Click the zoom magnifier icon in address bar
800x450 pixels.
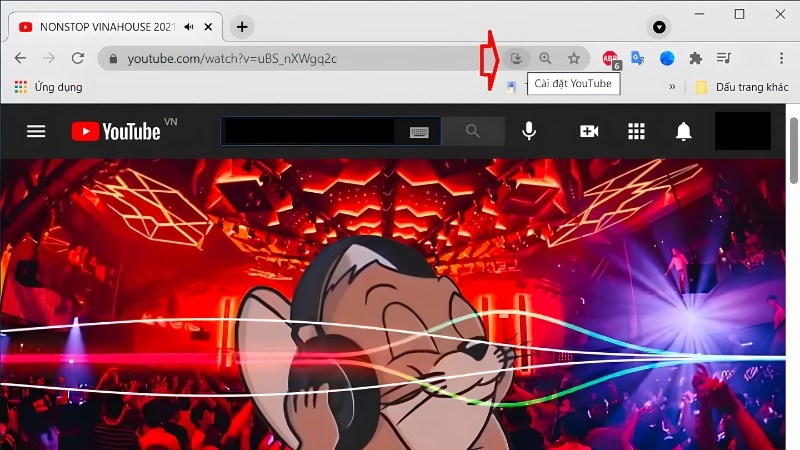545,58
